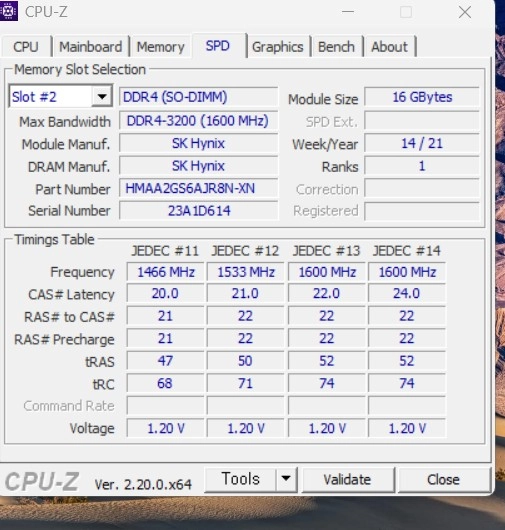Click the empty Registered field

(422, 211)
